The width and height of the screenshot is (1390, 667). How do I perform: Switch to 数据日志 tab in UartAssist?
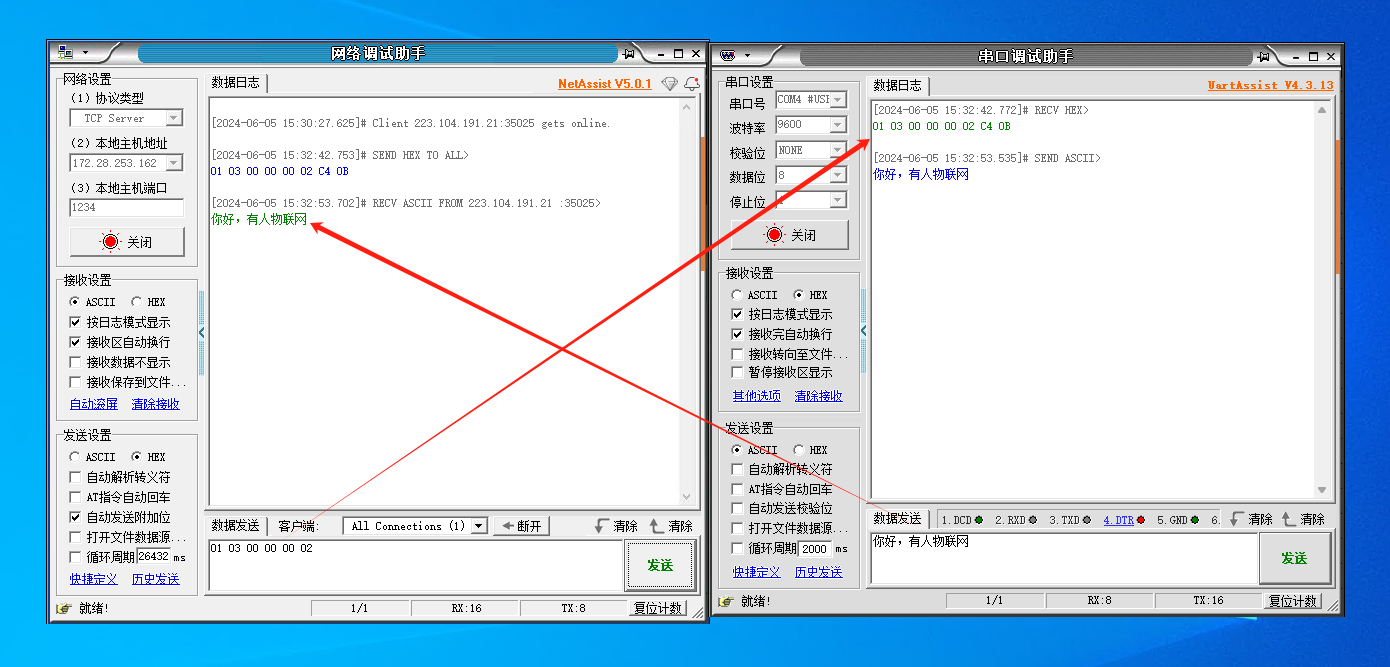pyautogui.click(x=898, y=86)
